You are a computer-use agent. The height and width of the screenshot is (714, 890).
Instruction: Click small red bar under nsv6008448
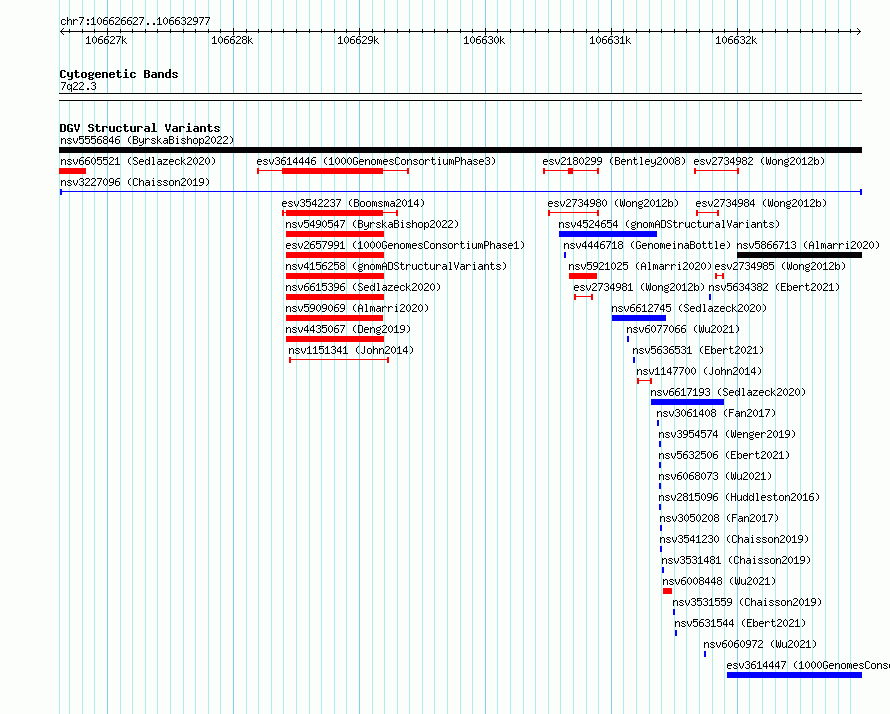668,591
